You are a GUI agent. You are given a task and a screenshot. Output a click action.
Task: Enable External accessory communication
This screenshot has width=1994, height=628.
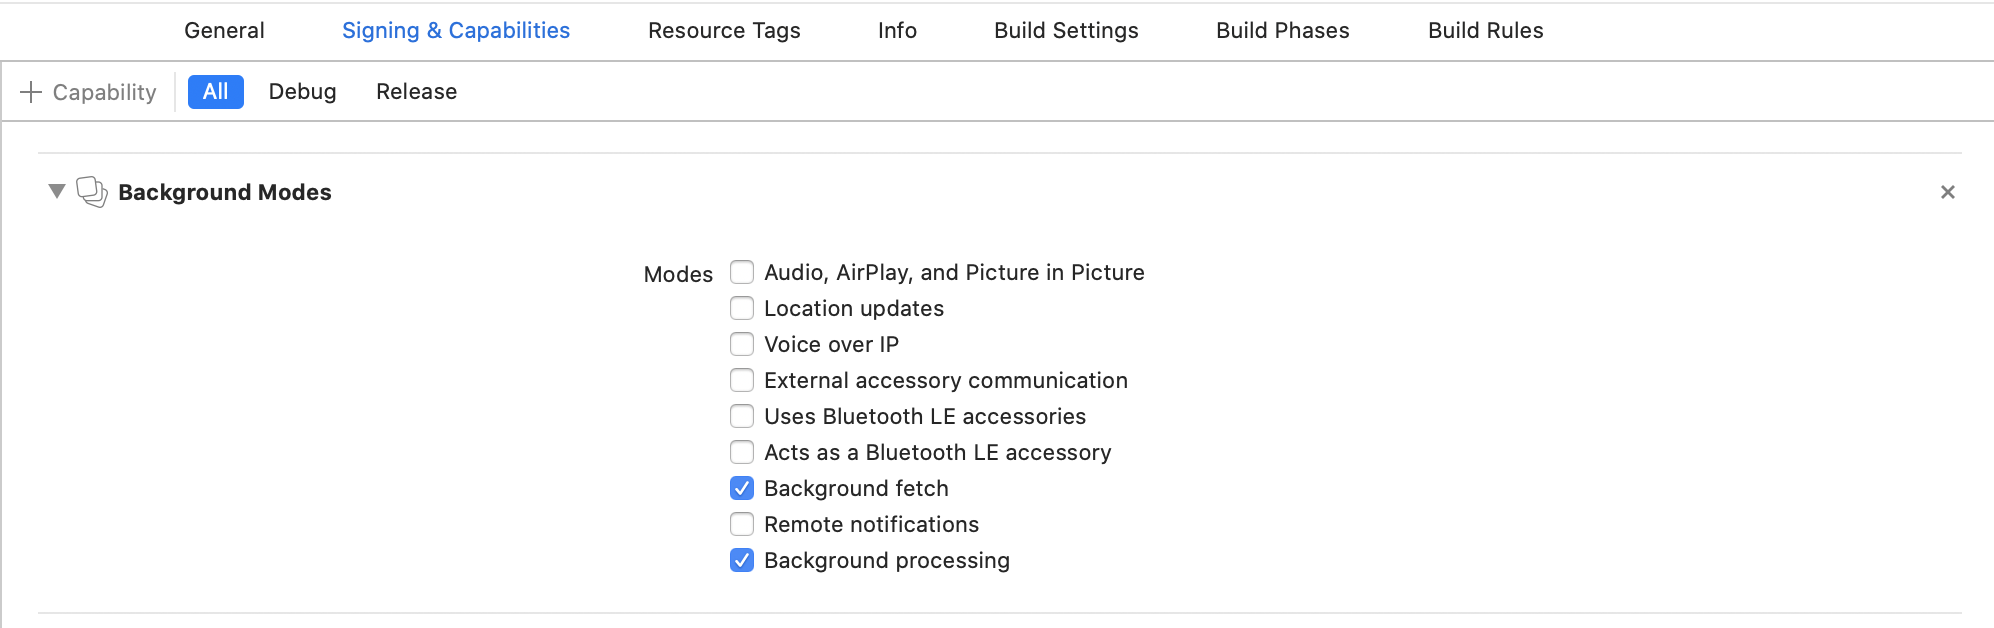point(742,380)
